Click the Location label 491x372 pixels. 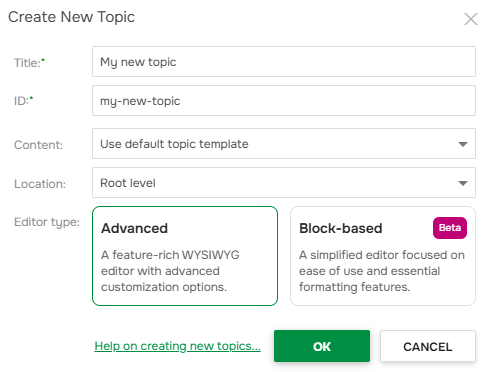click(40, 184)
